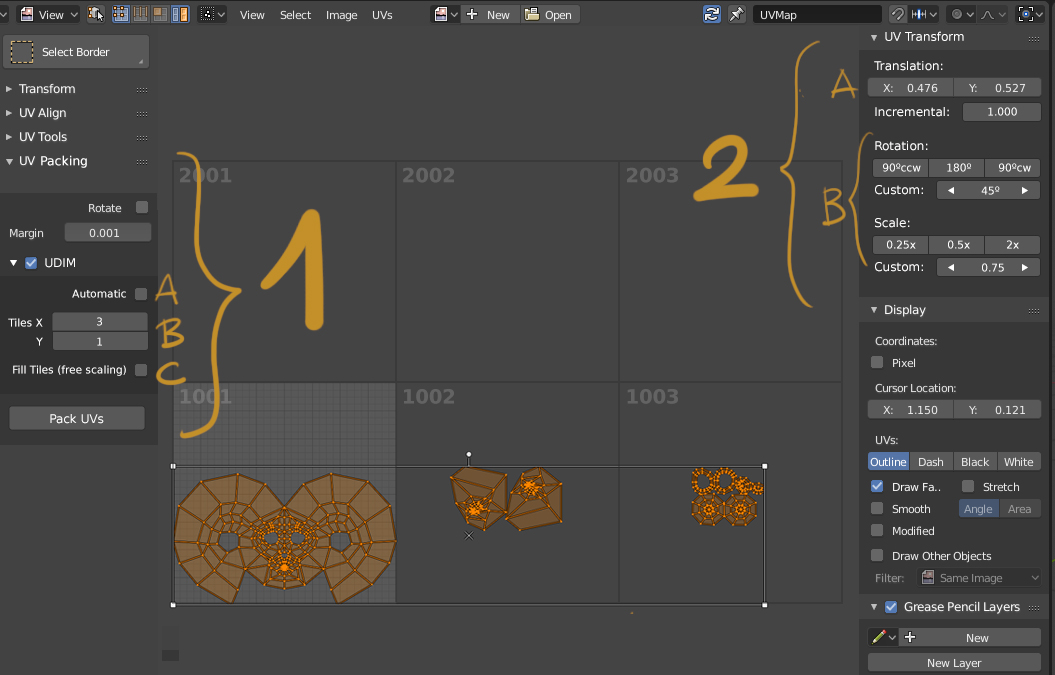Uncheck the UDIM checkbox
This screenshot has height=675, width=1055.
click(31, 263)
